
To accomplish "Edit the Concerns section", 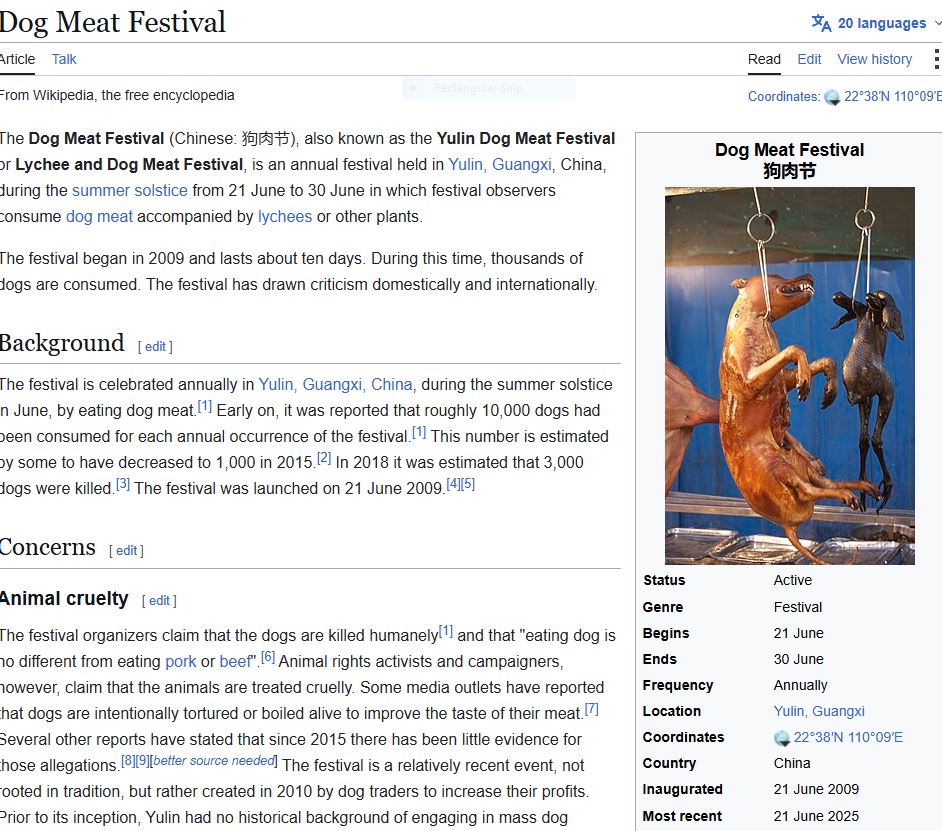I will 126,550.
